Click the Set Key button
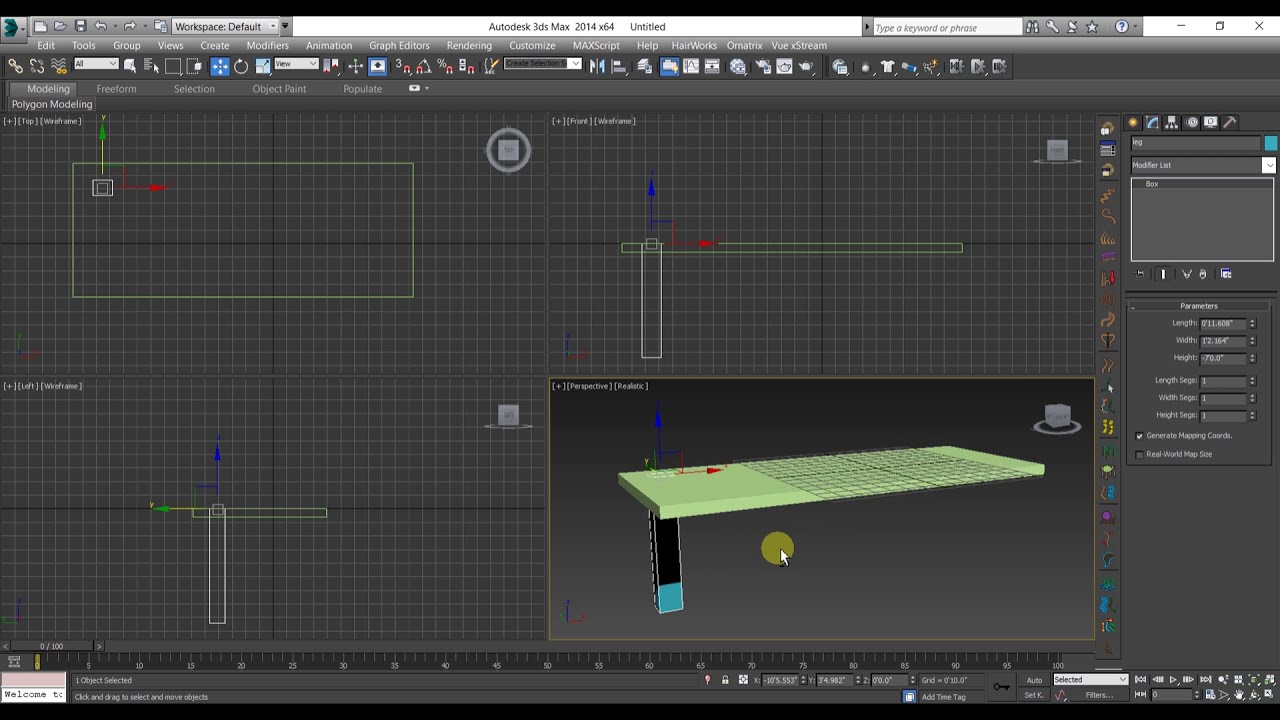Image resolution: width=1280 pixels, height=720 pixels. pyautogui.click(x=1034, y=695)
